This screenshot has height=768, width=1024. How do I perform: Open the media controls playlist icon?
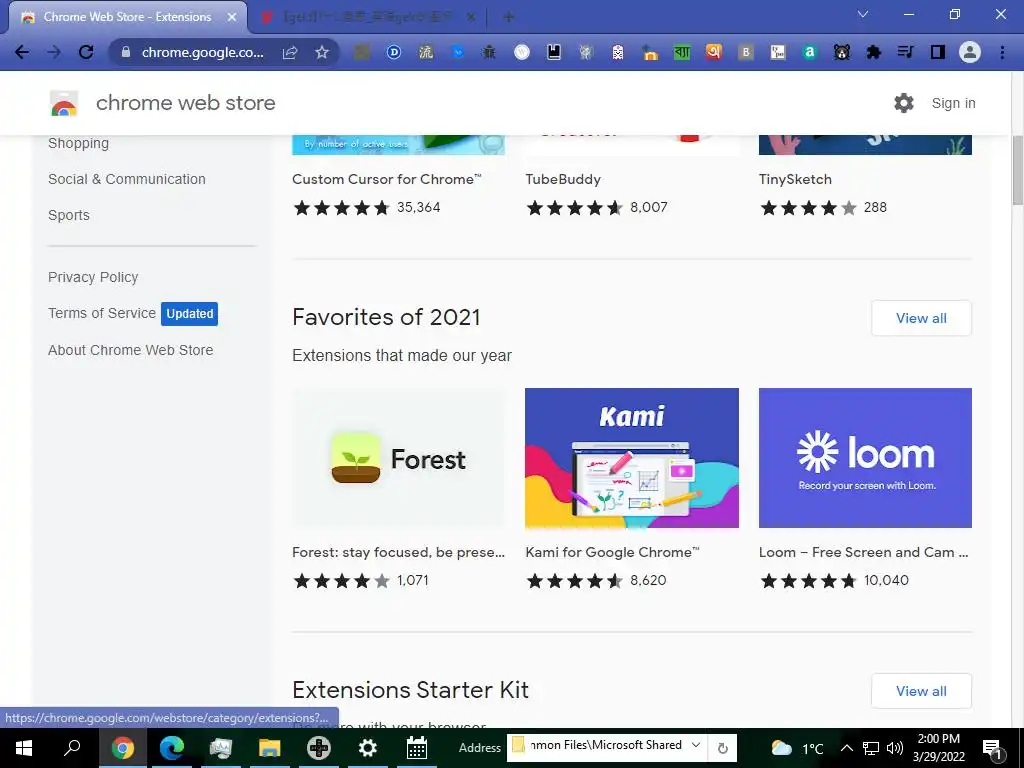(x=906, y=52)
